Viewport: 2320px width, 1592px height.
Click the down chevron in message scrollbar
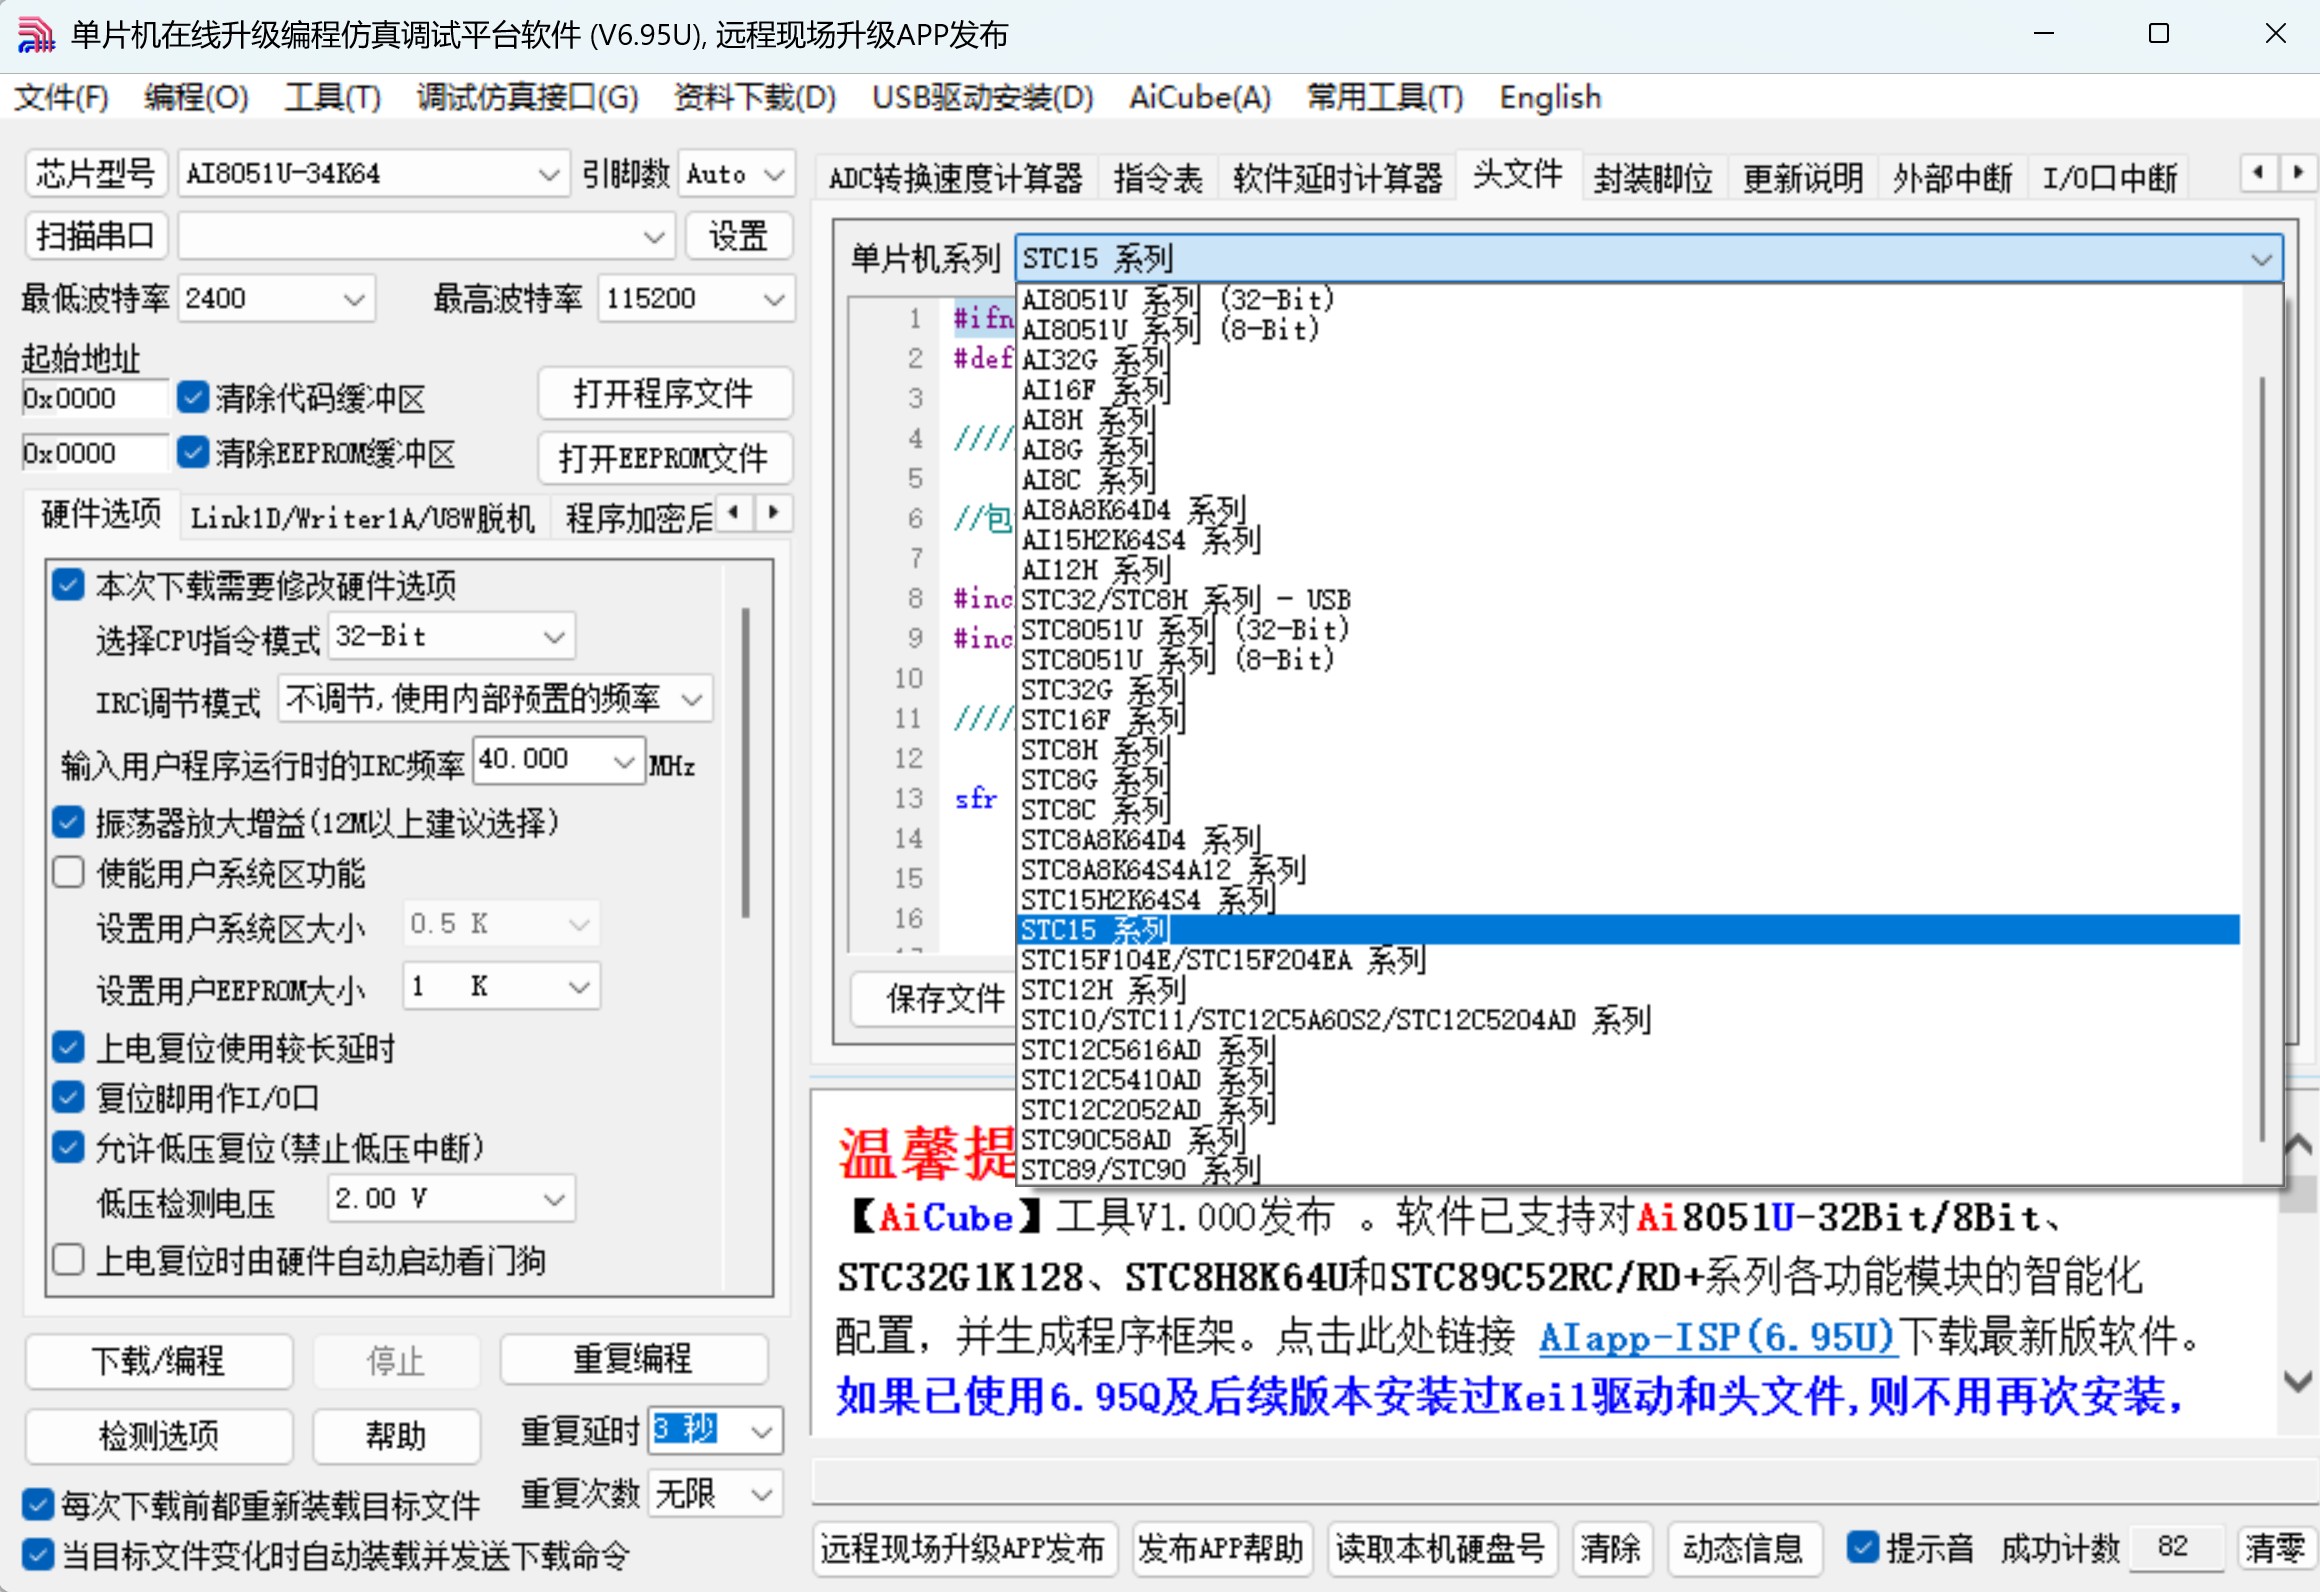2298,1381
